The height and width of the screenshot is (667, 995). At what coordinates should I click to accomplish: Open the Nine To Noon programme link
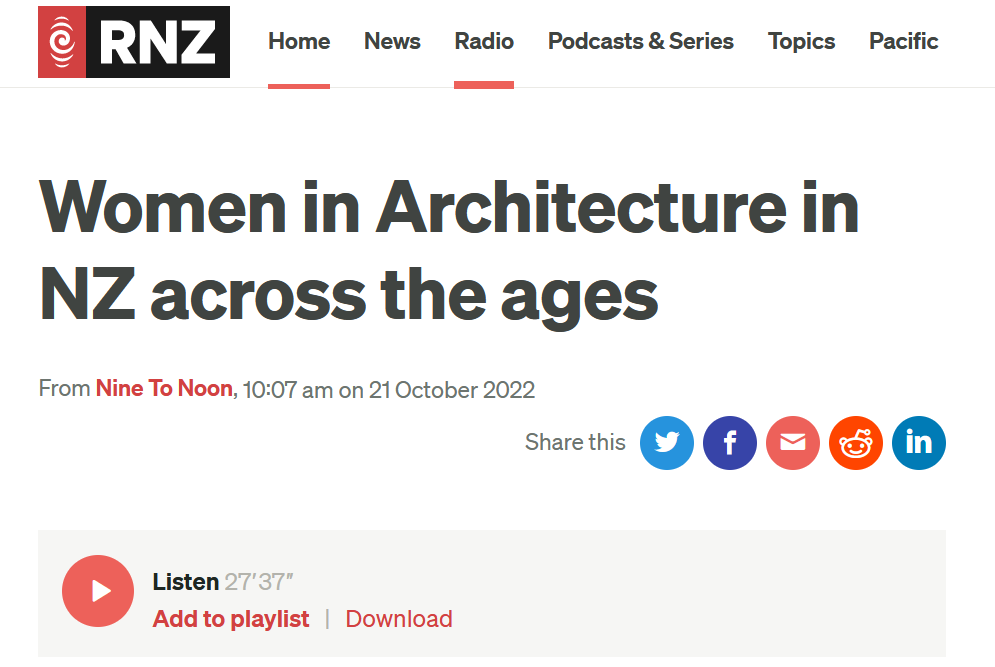tap(164, 388)
